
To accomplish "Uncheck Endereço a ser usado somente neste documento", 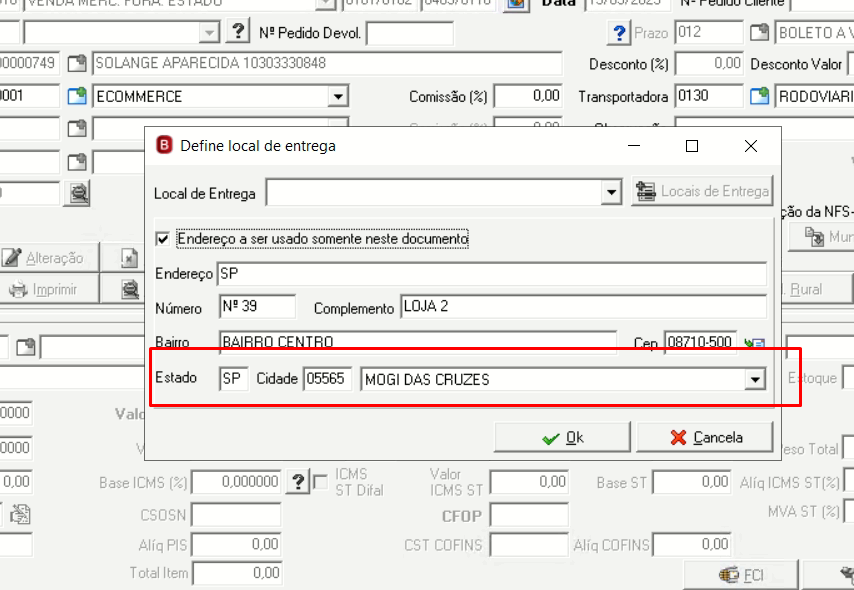I will 162,239.
